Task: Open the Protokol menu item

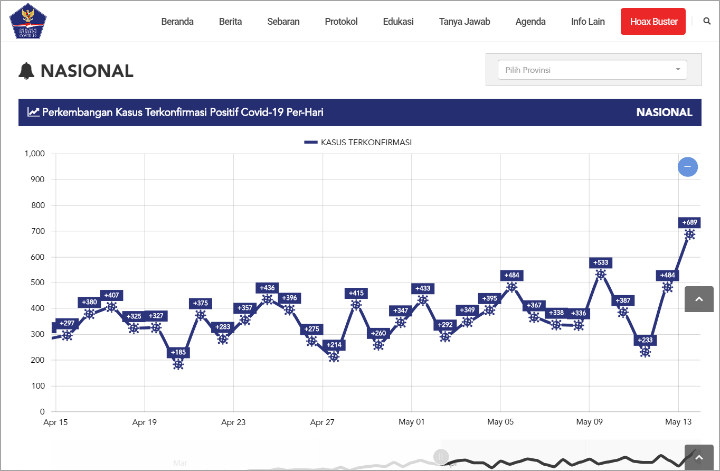Action: tap(341, 22)
